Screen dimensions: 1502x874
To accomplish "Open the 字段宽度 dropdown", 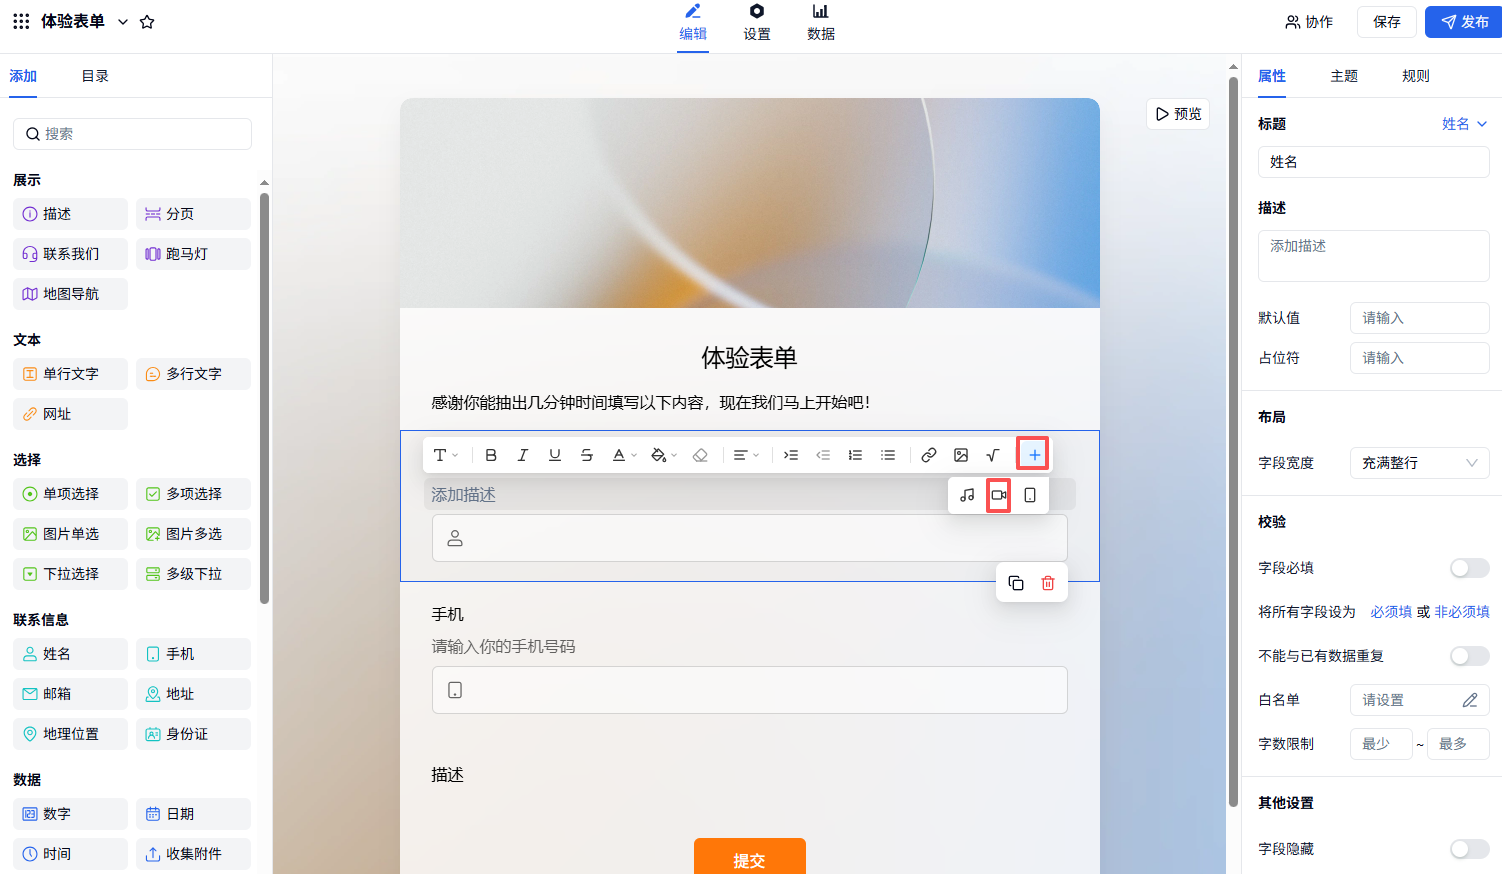I will pos(1419,463).
